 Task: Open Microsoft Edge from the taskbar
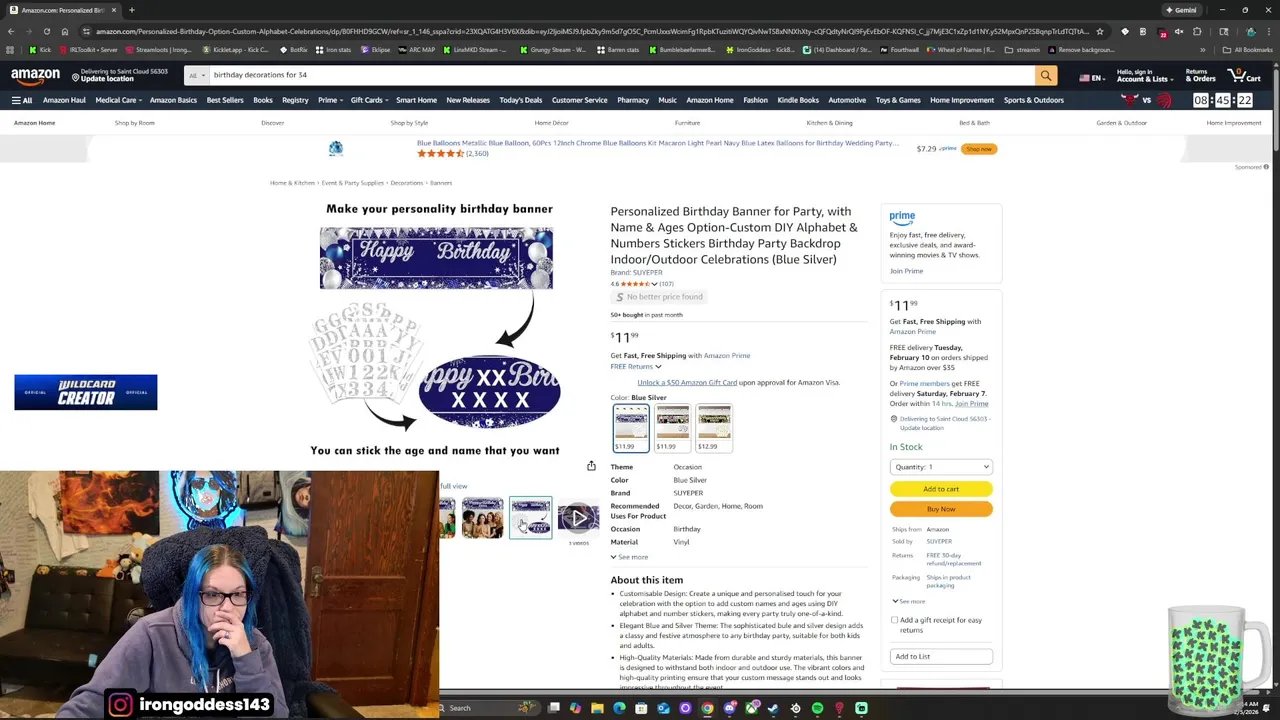pos(619,708)
